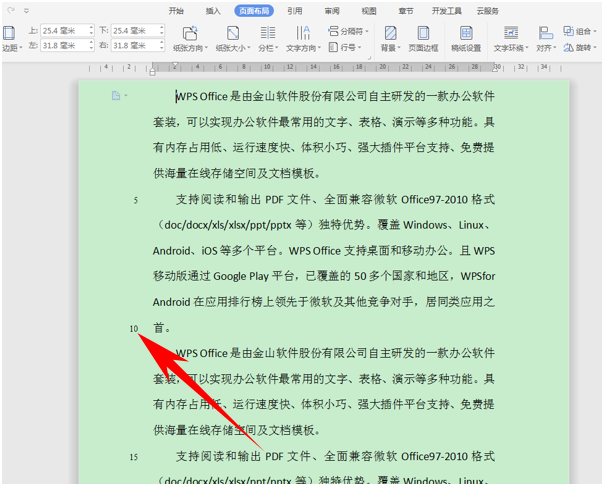Click the left indent marker on ruler
Screen dimensions: 602x484
pyautogui.click(x=152, y=71)
